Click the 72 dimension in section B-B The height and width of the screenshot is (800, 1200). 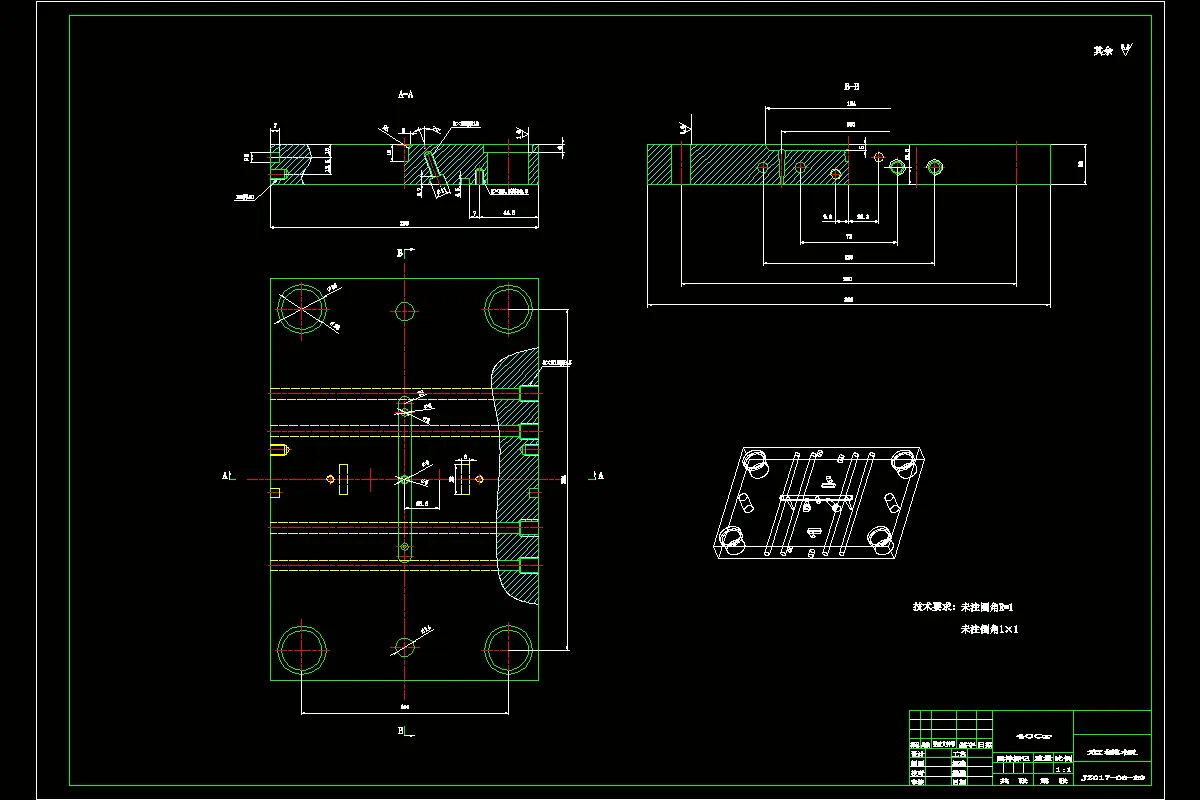pos(848,238)
